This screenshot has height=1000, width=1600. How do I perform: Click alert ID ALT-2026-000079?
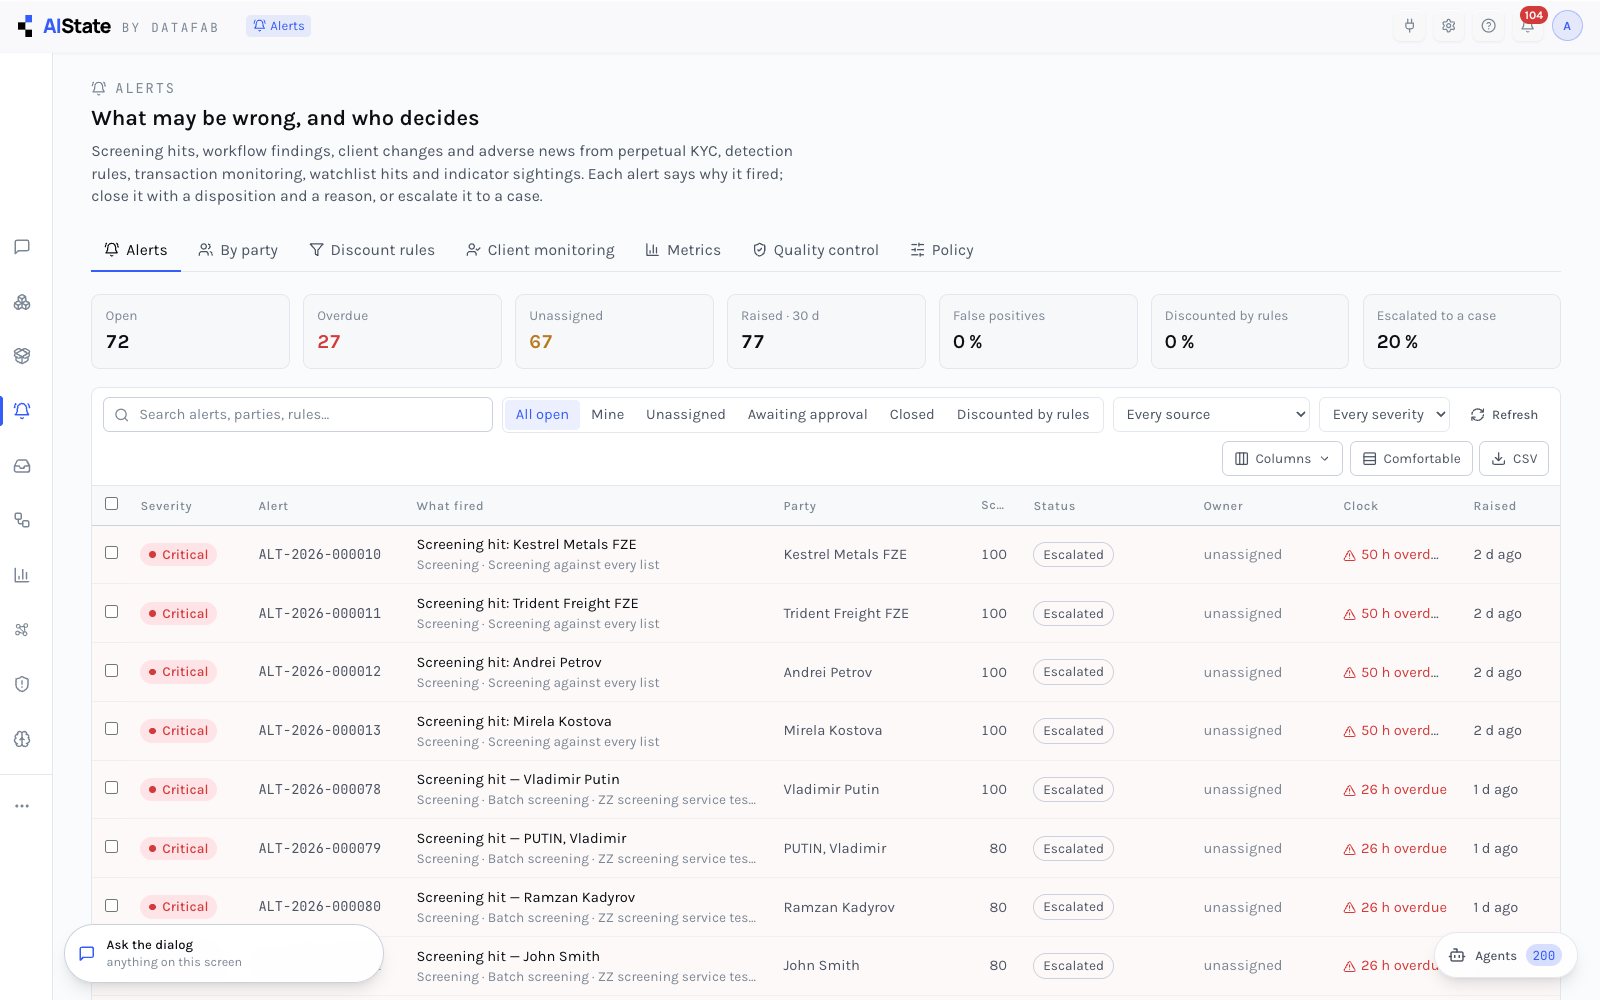point(320,848)
